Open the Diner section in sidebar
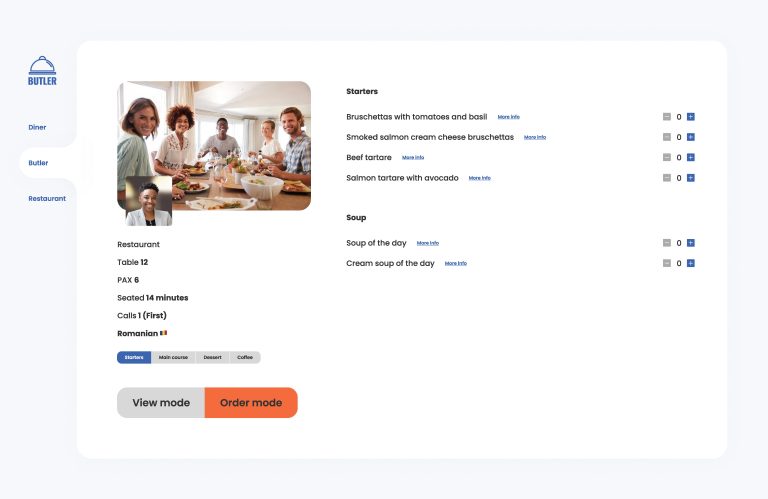Image resolution: width=768 pixels, height=499 pixels. click(x=37, y=127)
